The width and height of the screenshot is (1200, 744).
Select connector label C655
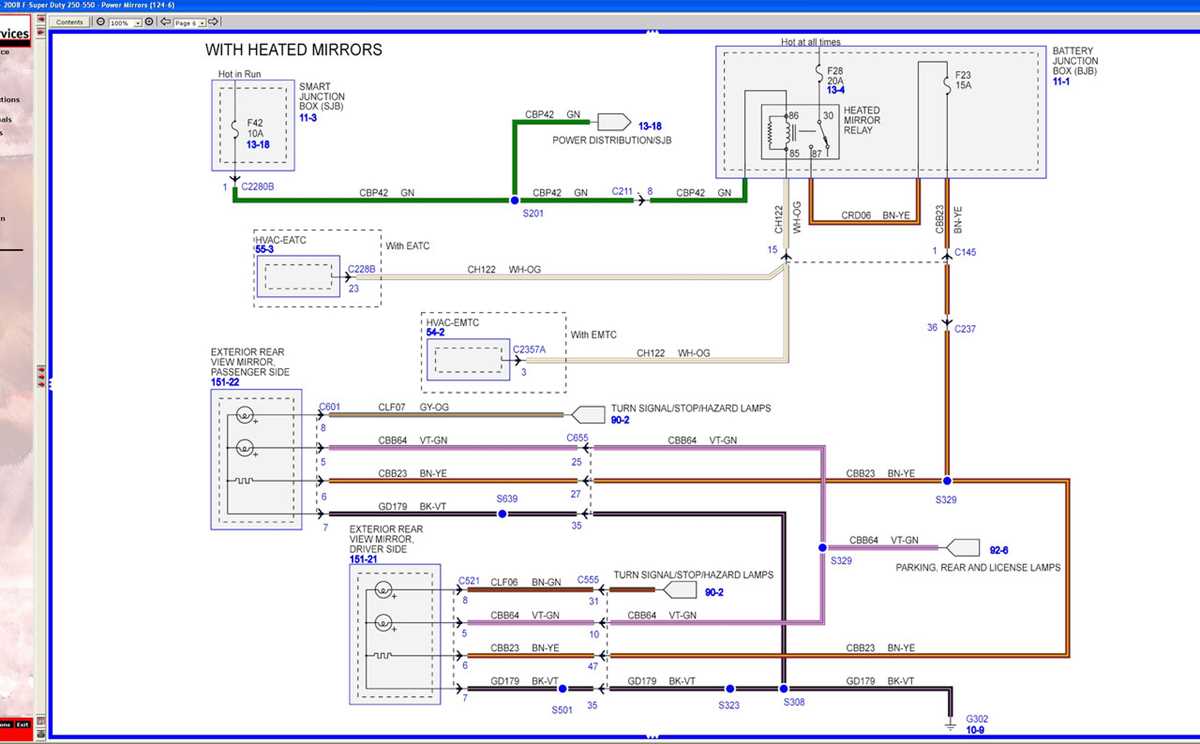pos(577,438)
